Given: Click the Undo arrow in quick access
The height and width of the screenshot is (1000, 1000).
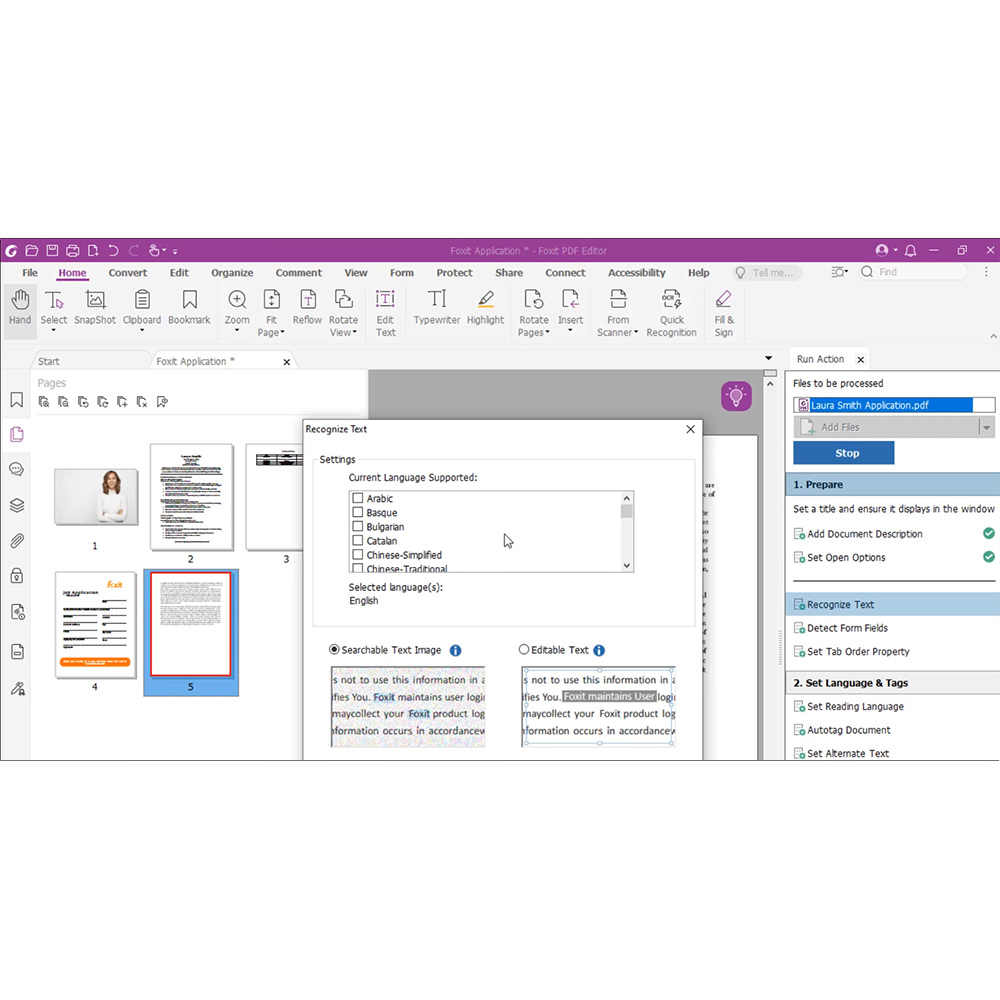Looking at the screenshot, I should (x=113, y=251).
